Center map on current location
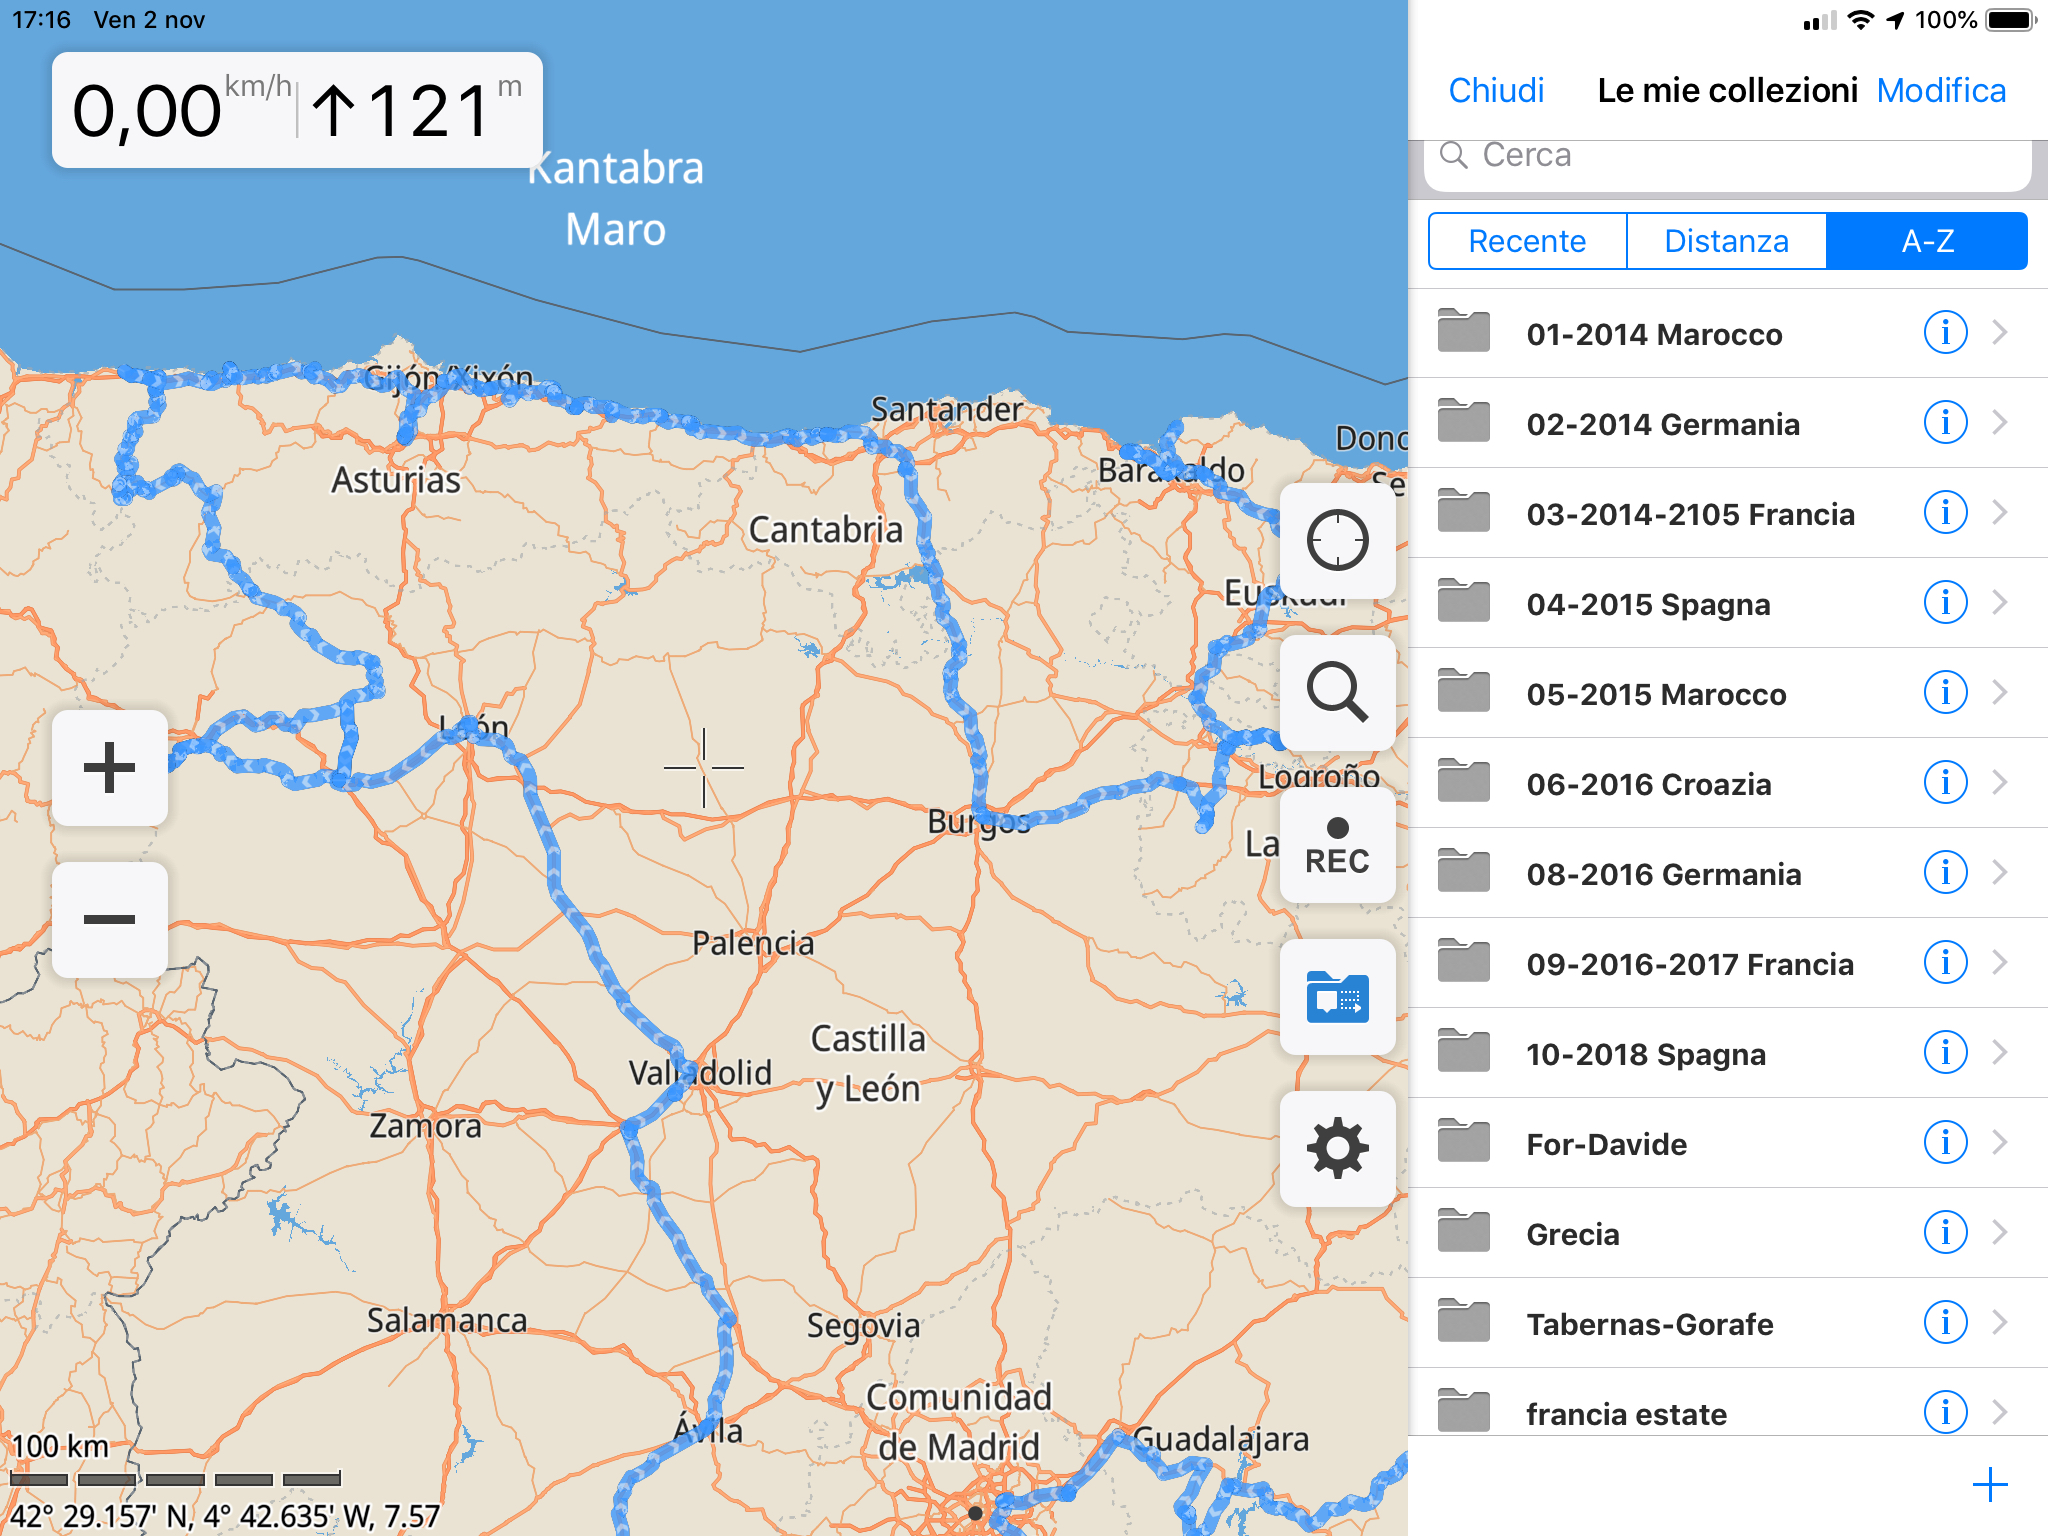 (x=1337, y=540)
